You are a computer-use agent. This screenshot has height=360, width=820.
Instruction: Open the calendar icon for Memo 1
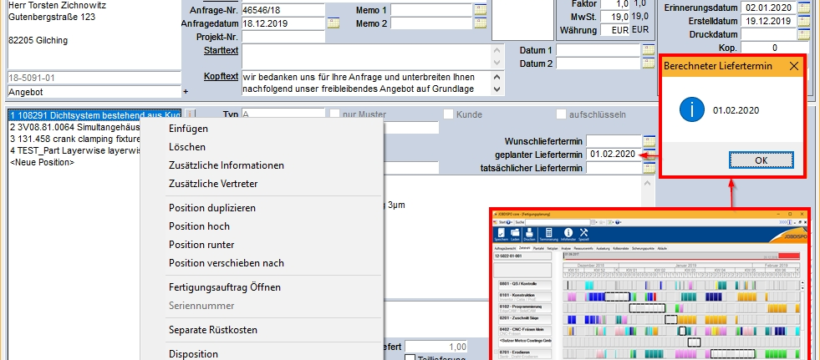(480, 10)
